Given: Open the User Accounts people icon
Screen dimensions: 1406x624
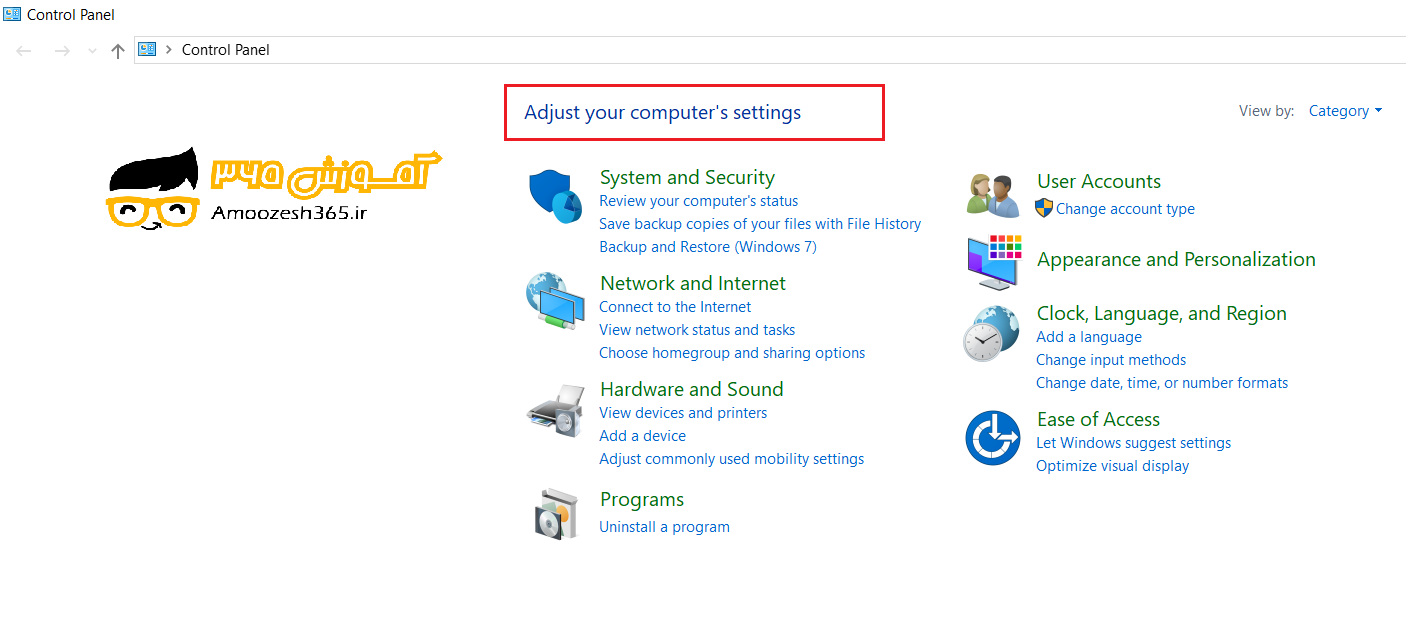Looking at the screenshot, I should tap(993, 195).
